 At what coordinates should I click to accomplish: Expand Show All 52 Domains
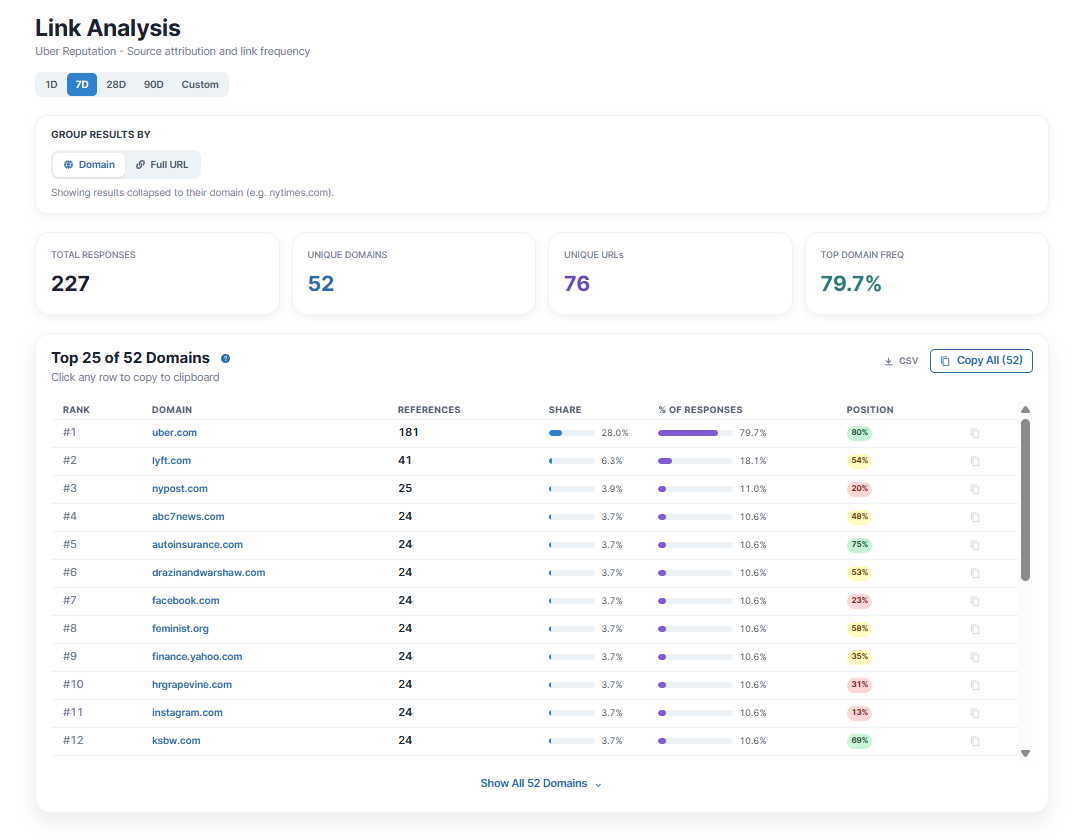coord(541,783)
